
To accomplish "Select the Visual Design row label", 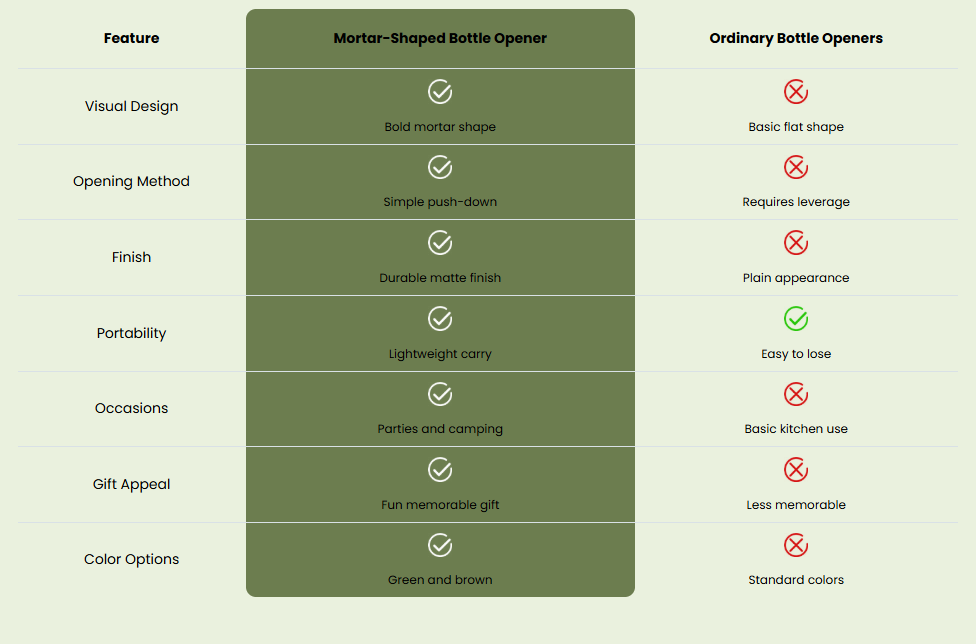I will 131,106.
